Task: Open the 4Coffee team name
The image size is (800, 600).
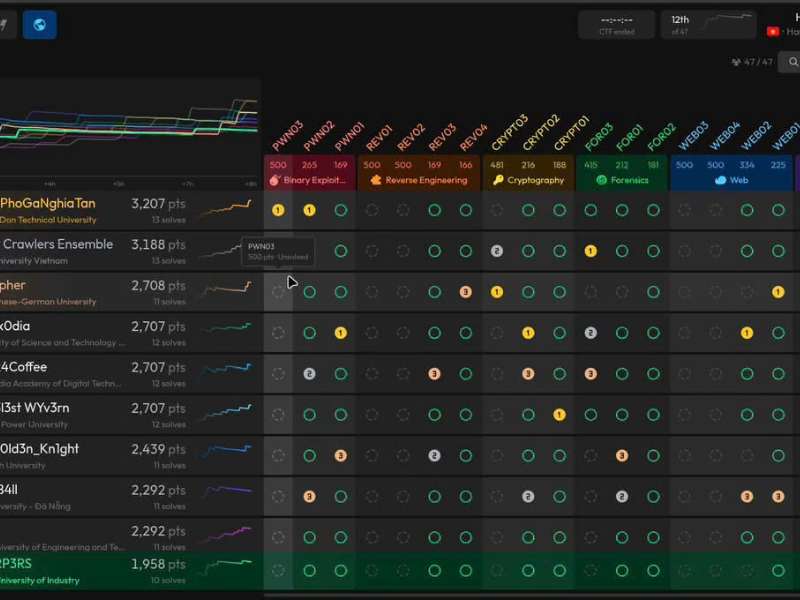Action: (x=23, y=367)
